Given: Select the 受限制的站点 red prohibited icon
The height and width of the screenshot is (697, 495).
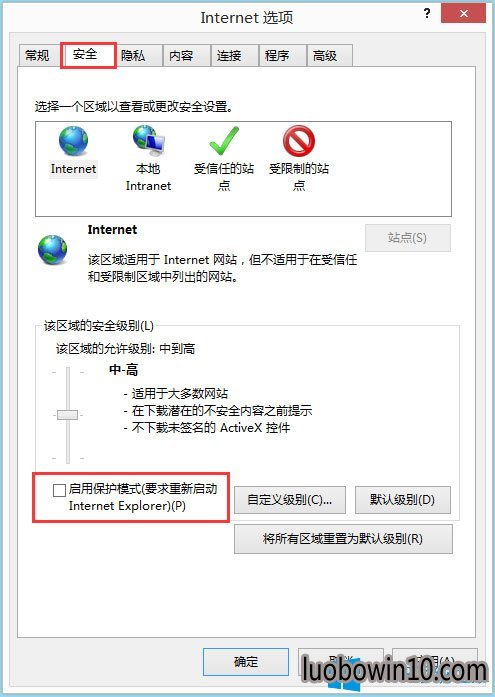Looking at the screenshot, I should [299, 141].
